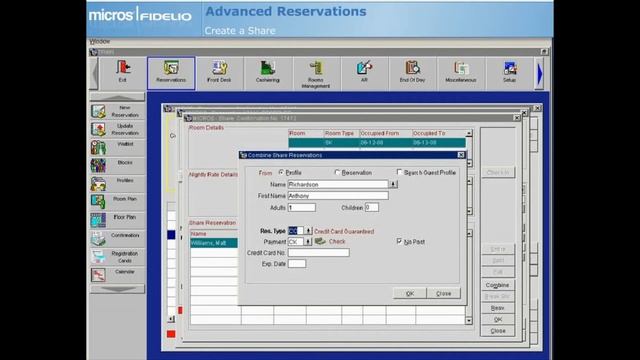Select the Reservation radio button
This screenshot has height=360, width=640.
point(337,173)
